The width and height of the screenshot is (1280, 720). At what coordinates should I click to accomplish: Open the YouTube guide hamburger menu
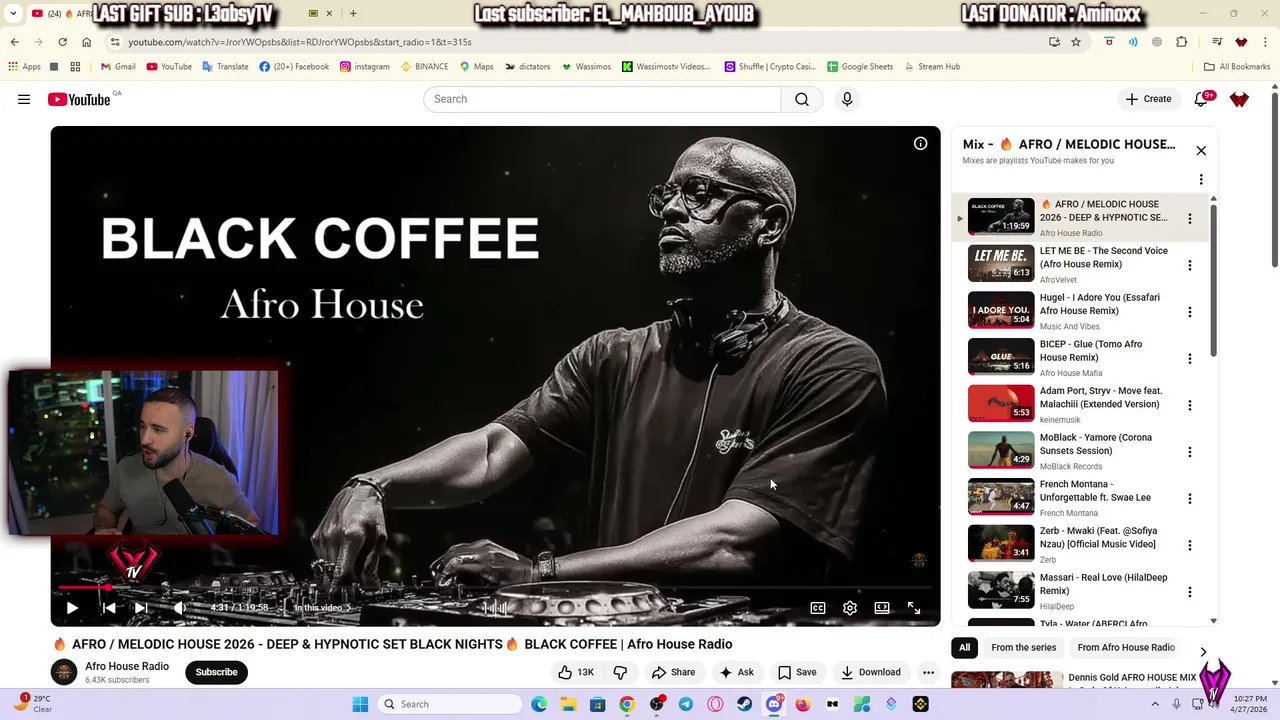click(x=24, y=99)
